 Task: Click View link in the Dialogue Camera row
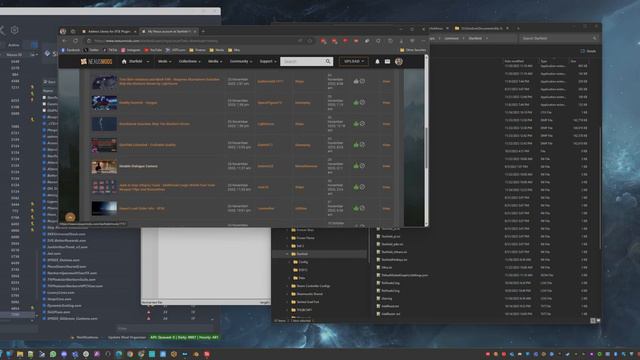(386, 166)
